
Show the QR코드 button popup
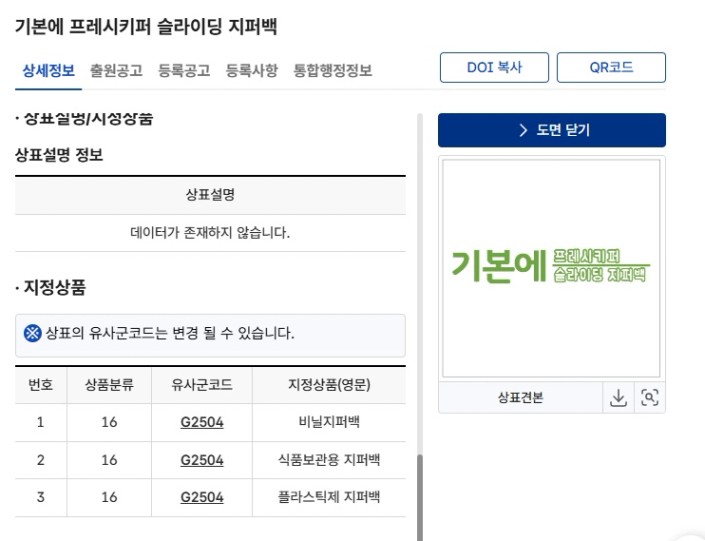click(611, 67)
